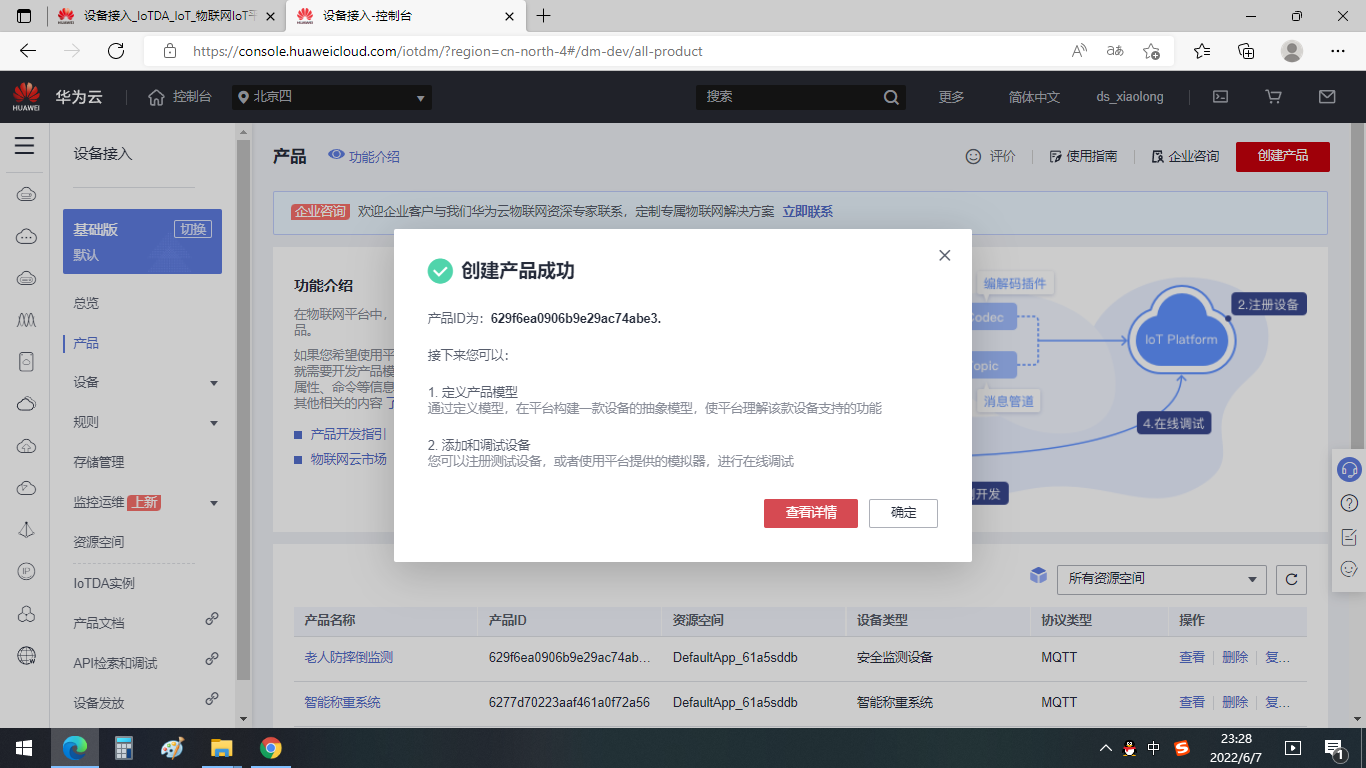Click the red 创建产品 button
This screenshot has height=768, width=1366.
pos(1283,156)
